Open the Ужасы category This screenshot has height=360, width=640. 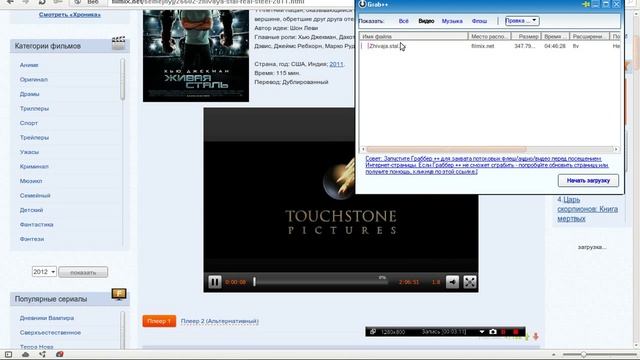[x=29, y=152]
